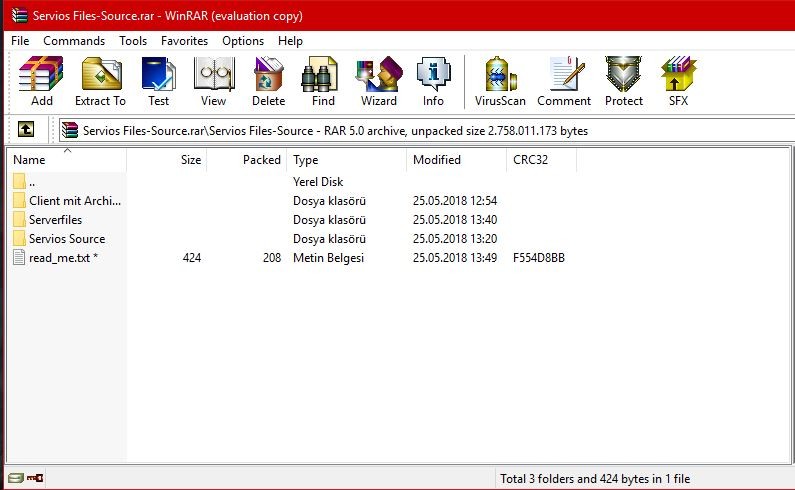Screen dimensions: 795x490
Task: Click the read_me.txt file icon
Action: pos(19,258)
